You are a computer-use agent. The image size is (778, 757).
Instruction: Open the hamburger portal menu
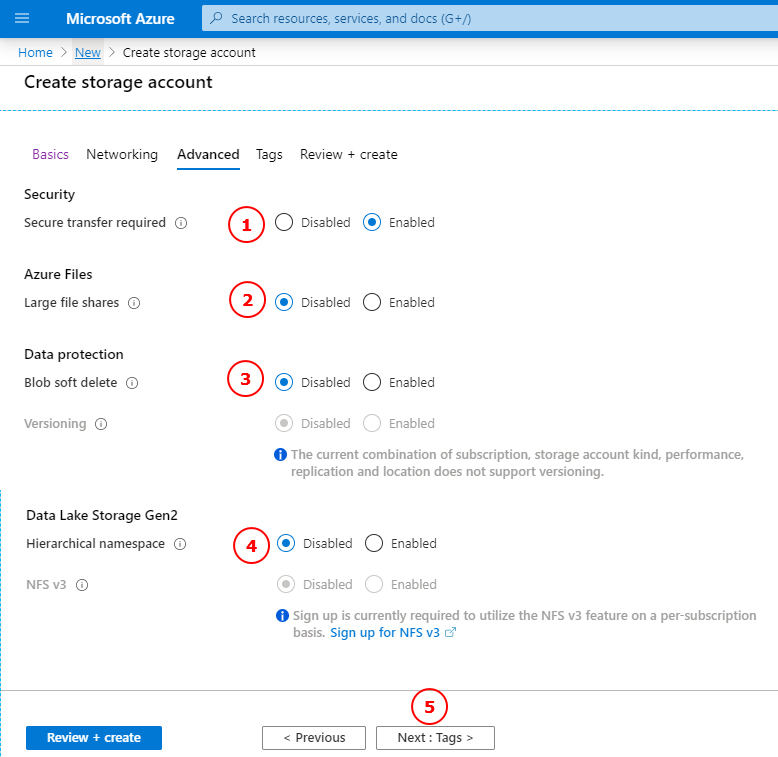(22, 18)
